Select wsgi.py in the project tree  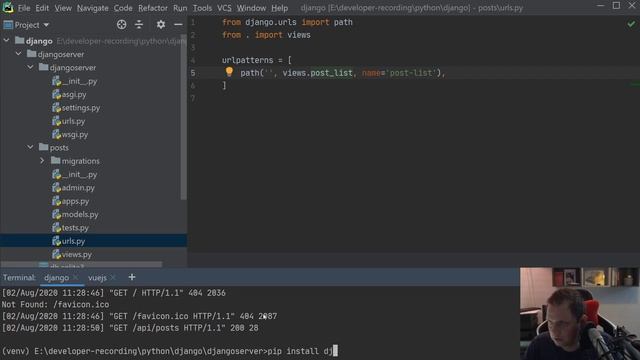(74, 134)
